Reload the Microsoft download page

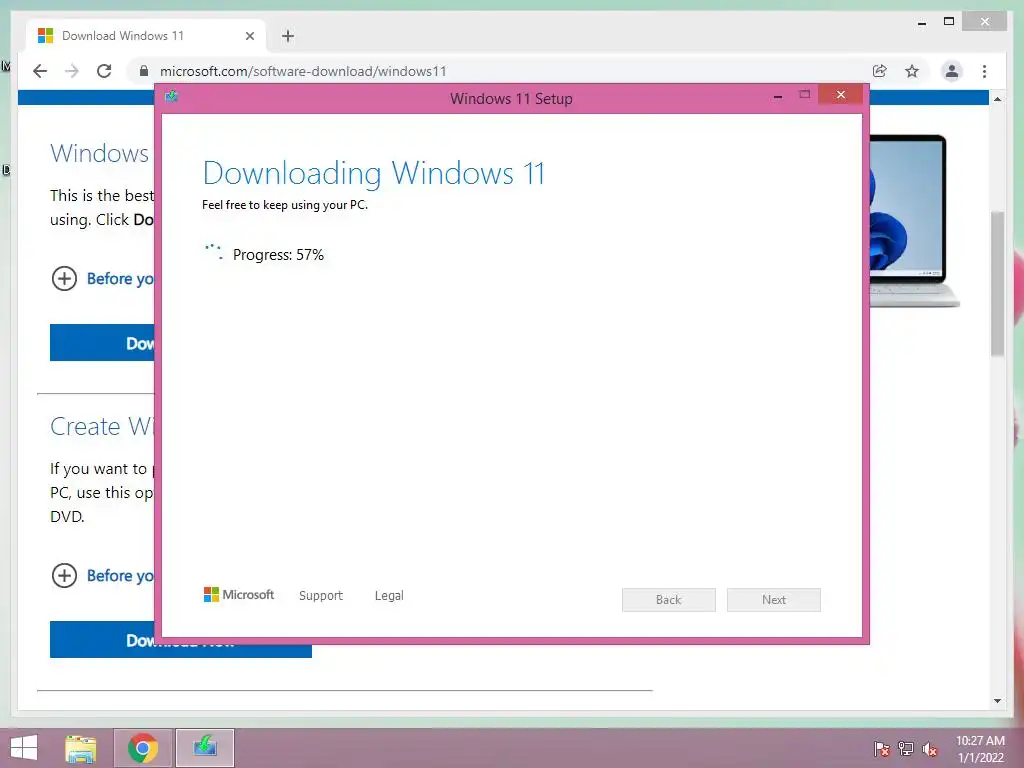point(104,71)
